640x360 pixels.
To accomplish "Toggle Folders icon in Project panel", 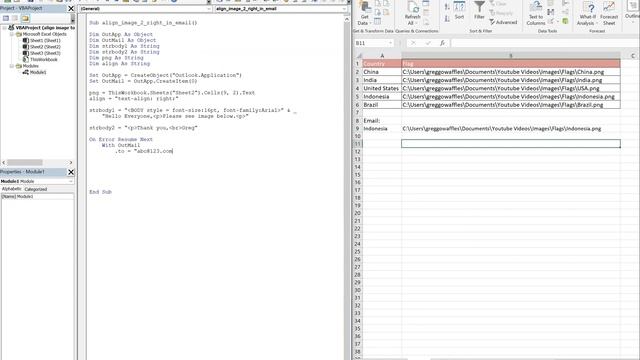I will click(25, 18).
